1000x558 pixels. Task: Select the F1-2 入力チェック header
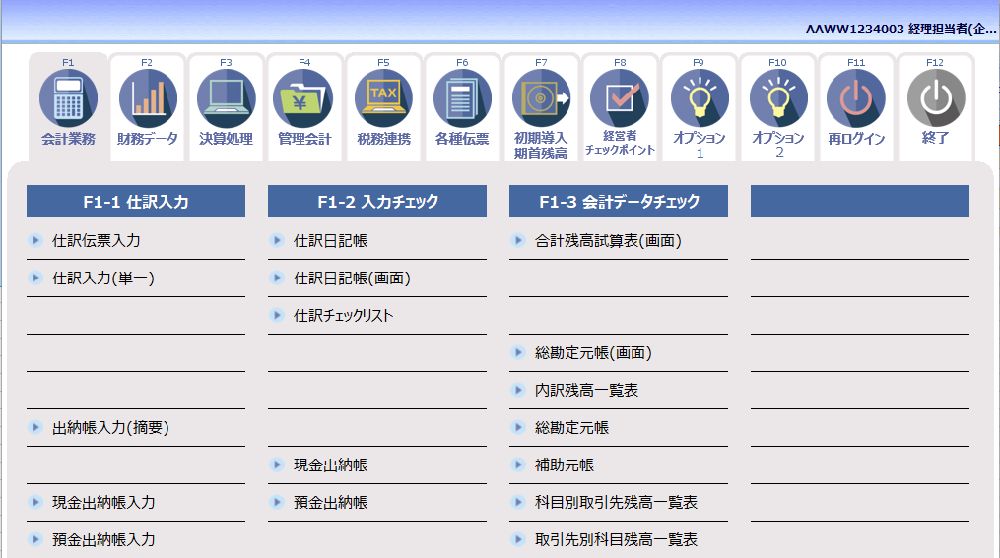(377, 202)
